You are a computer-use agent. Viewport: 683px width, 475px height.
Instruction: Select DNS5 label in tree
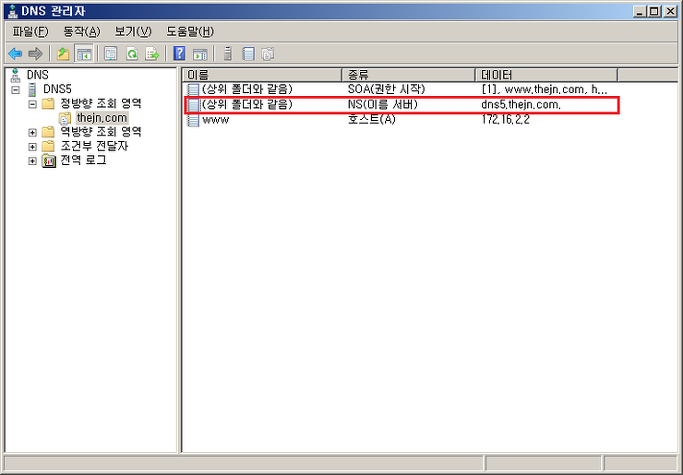[57, 89]
